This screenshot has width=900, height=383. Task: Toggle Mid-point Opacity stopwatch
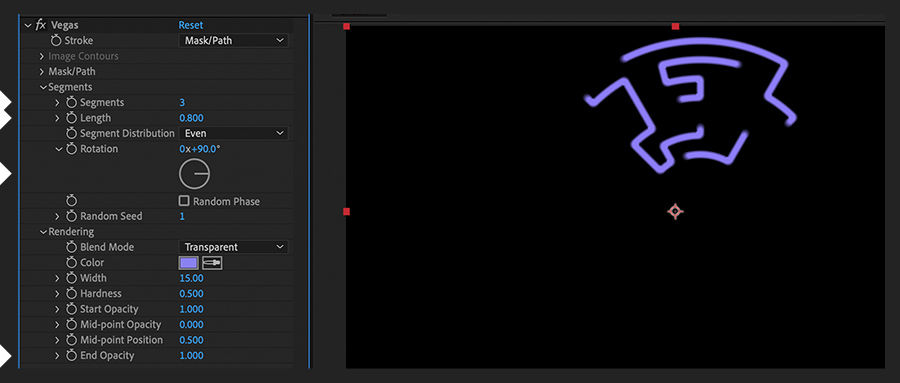[71, 324]
